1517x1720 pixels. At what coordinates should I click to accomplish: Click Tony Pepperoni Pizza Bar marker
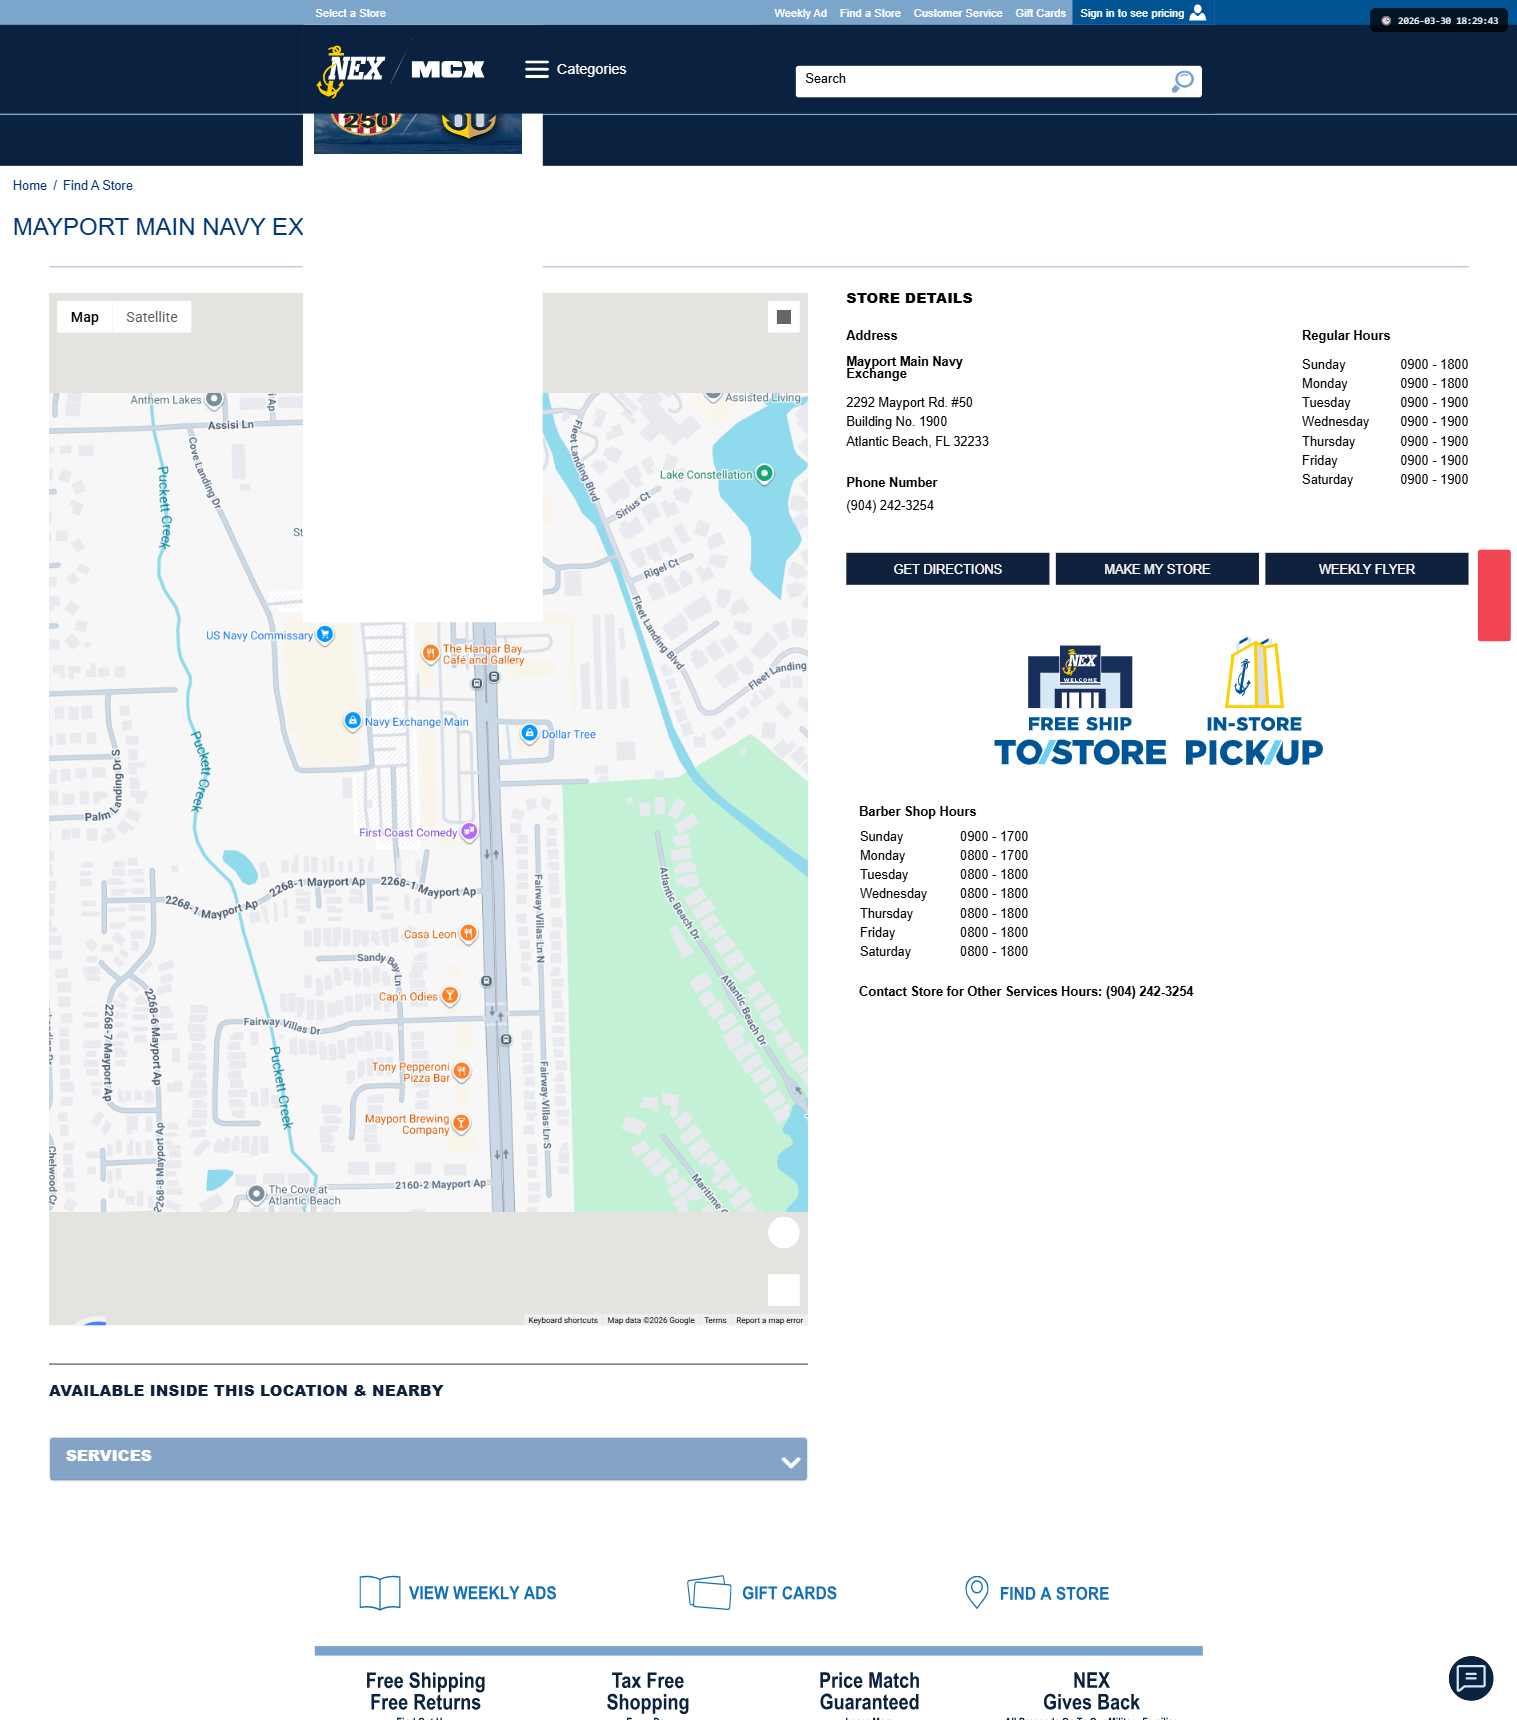point(461,1072)
